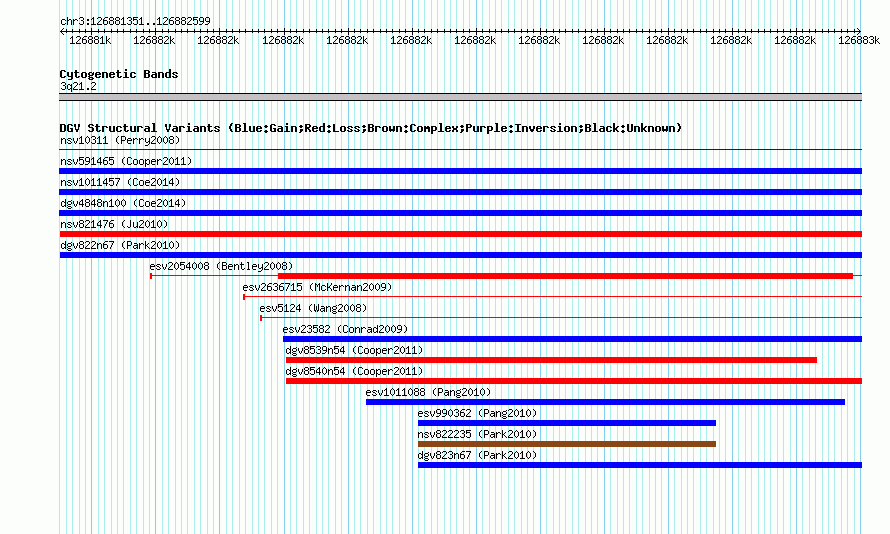Select the dgv822n67 blue gain bar

[x=460, y=255]
